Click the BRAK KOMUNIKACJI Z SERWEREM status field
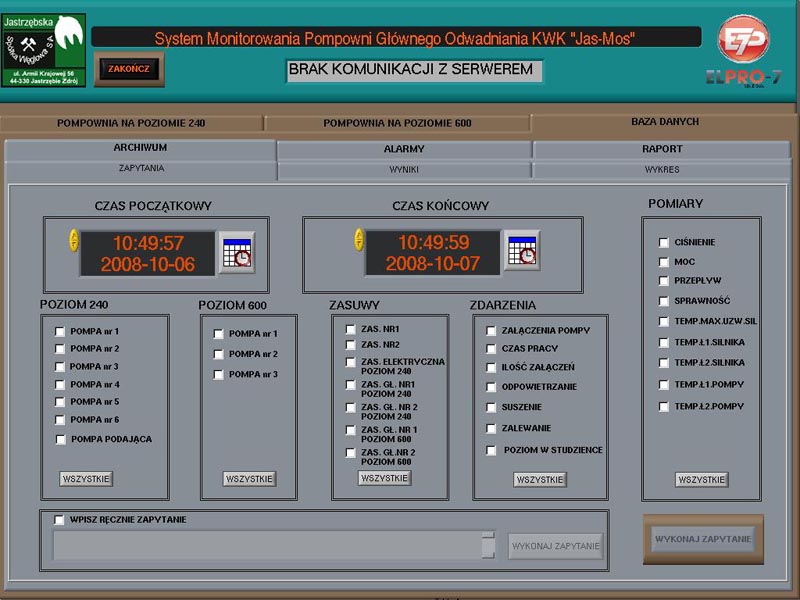The image size is (800, 600). click(414, 70)
